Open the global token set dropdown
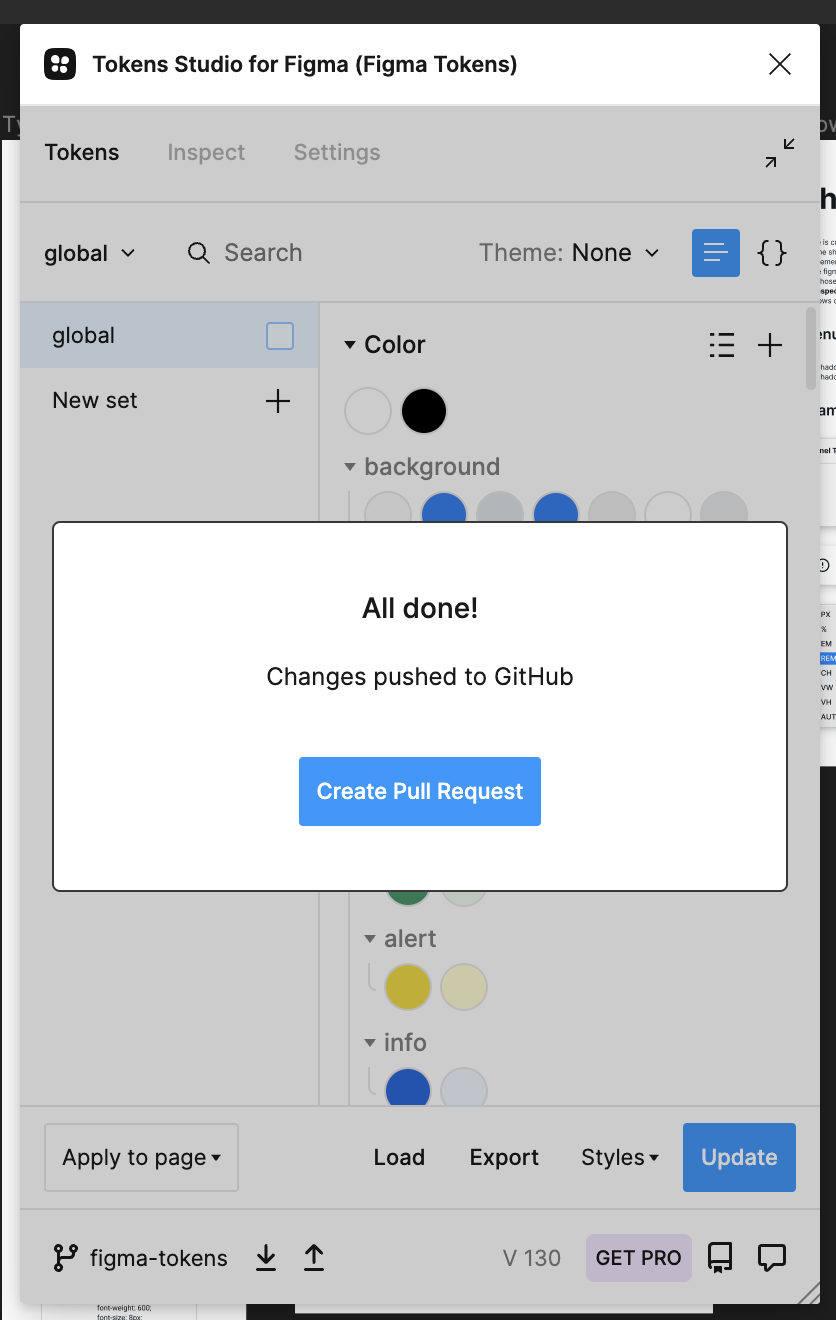Image resolution: width=836 pixels, height=1320 pixels. coord(90,253)
